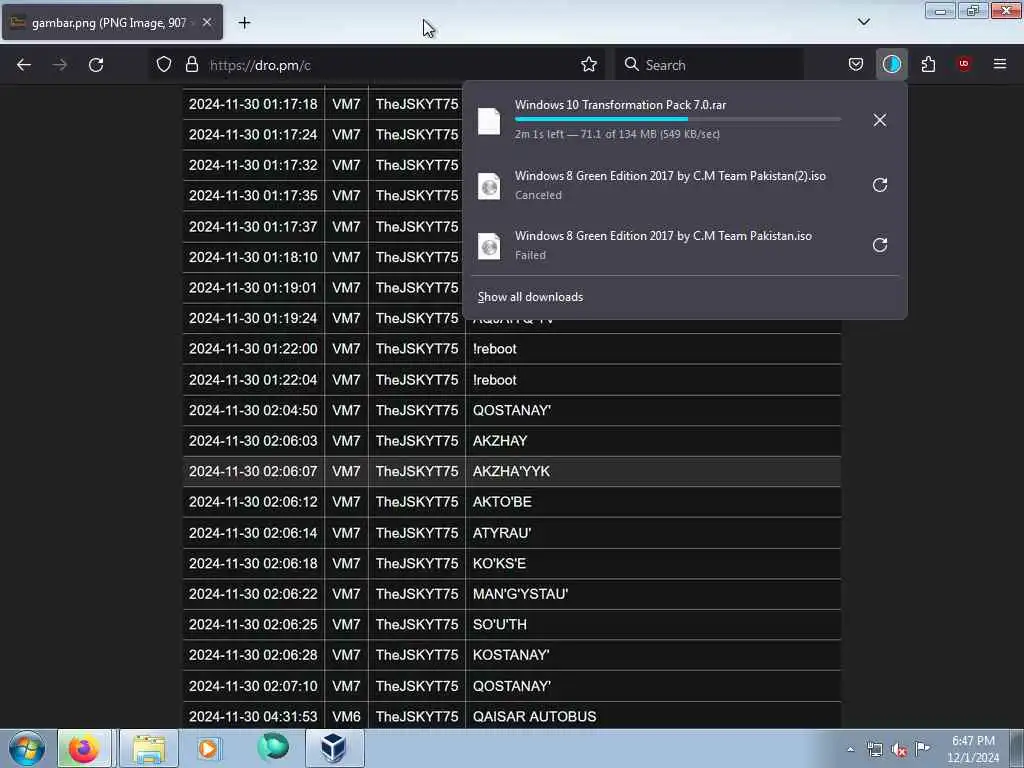Click the download progress bar

pyautogui.click(x=677, y=120)
